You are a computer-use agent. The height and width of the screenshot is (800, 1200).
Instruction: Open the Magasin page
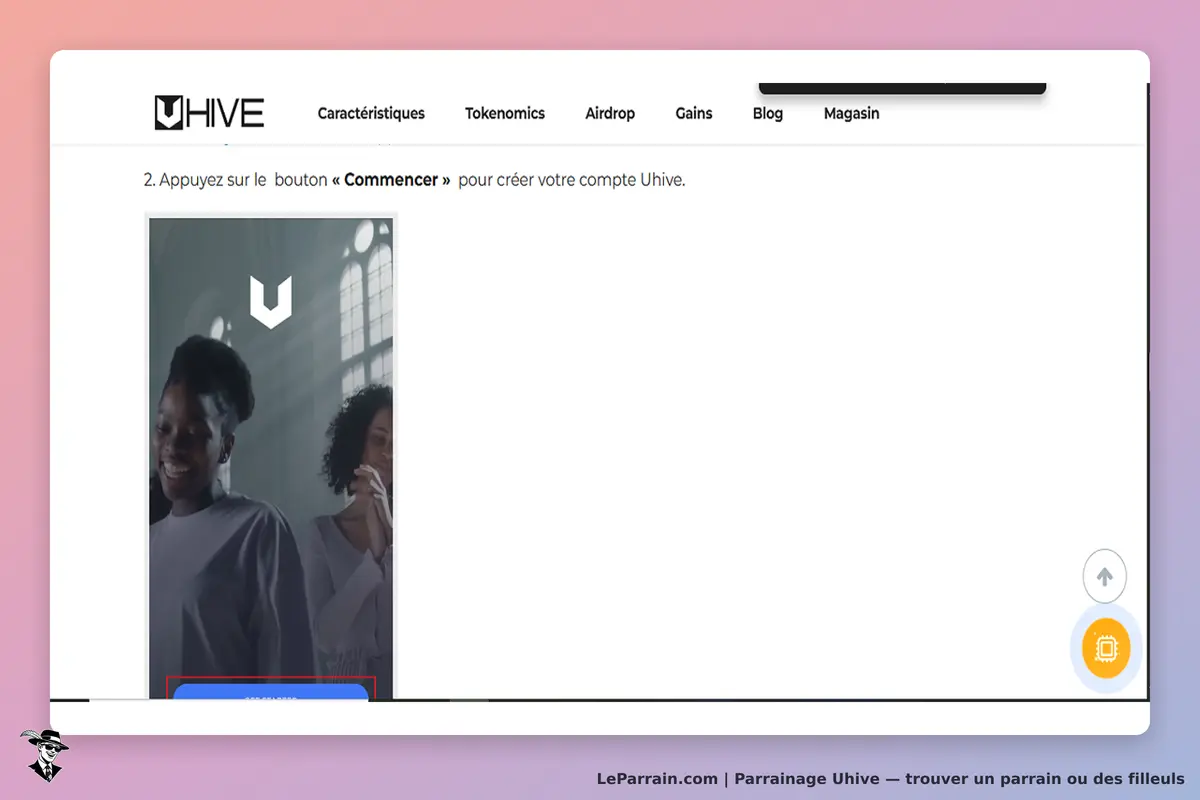click(852, 113)
